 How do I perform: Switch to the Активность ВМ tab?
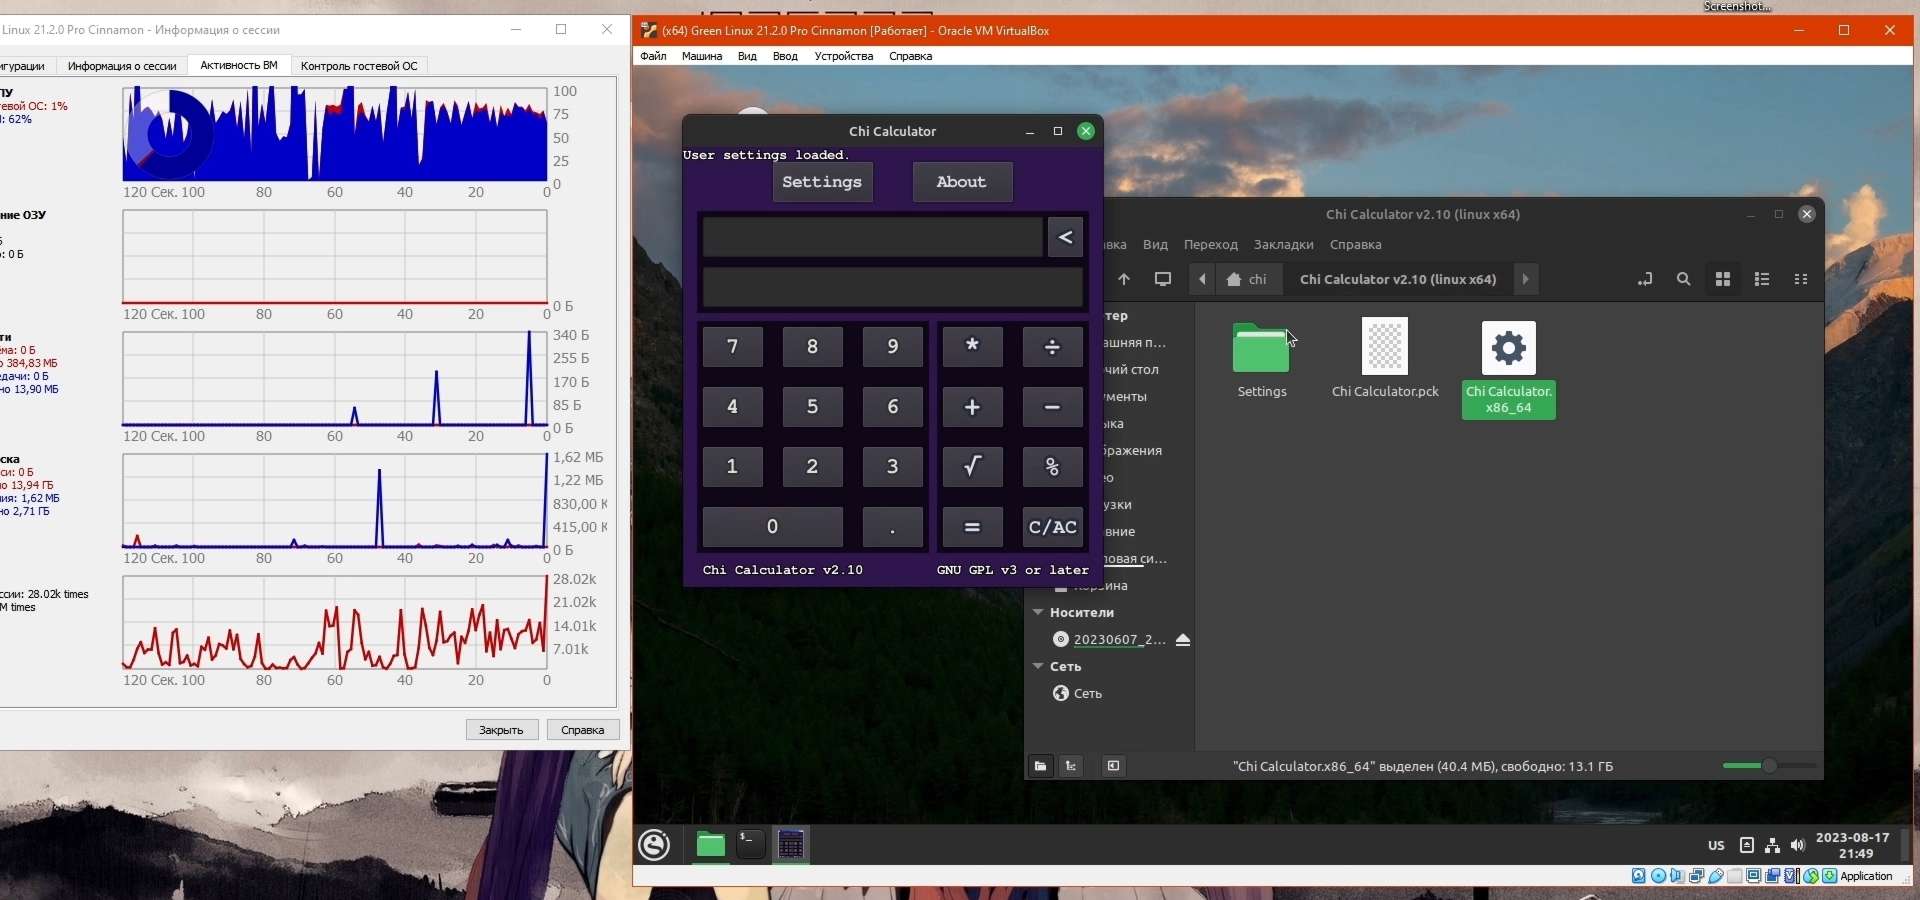(239, 65)
